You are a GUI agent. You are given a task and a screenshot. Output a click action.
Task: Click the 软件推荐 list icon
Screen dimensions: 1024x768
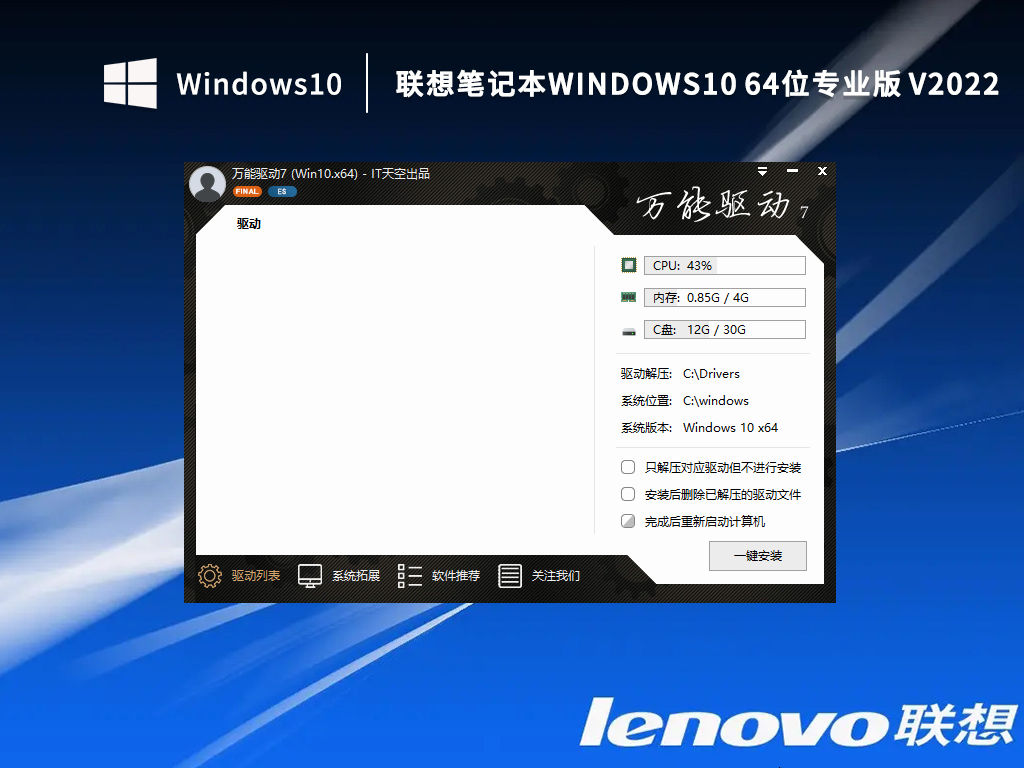[409, 576]
